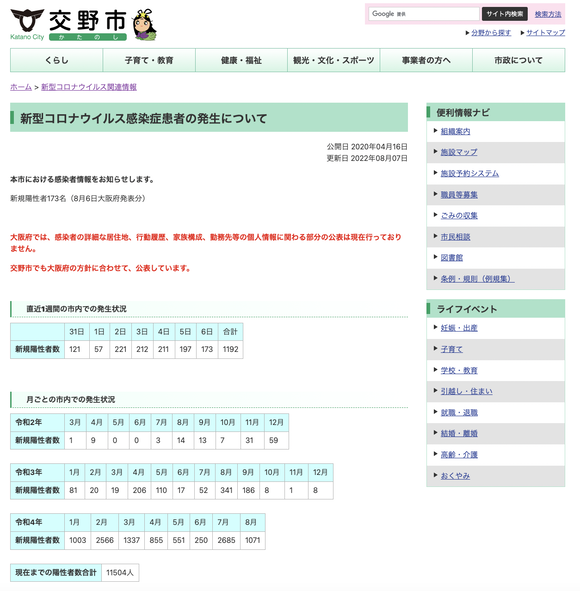
Task: Click the Katano City mascot character image
Action: [x=144, y=24]
